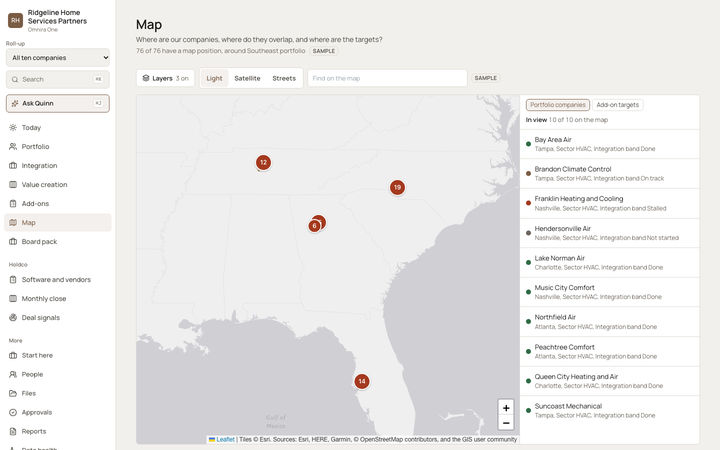This screenshot has height=450, width=720.
Task: Click the Today sun icon
Action: tap(13, 128)
